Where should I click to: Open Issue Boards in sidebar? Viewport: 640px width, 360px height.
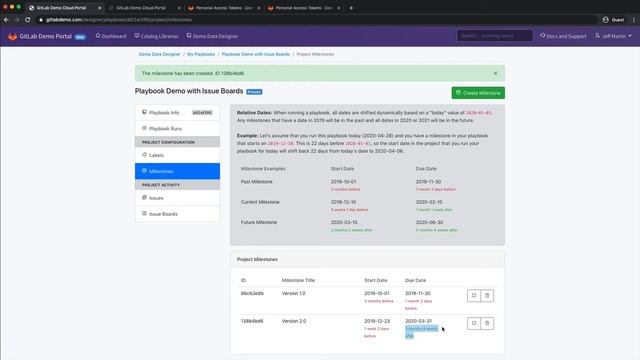[177, 214]
